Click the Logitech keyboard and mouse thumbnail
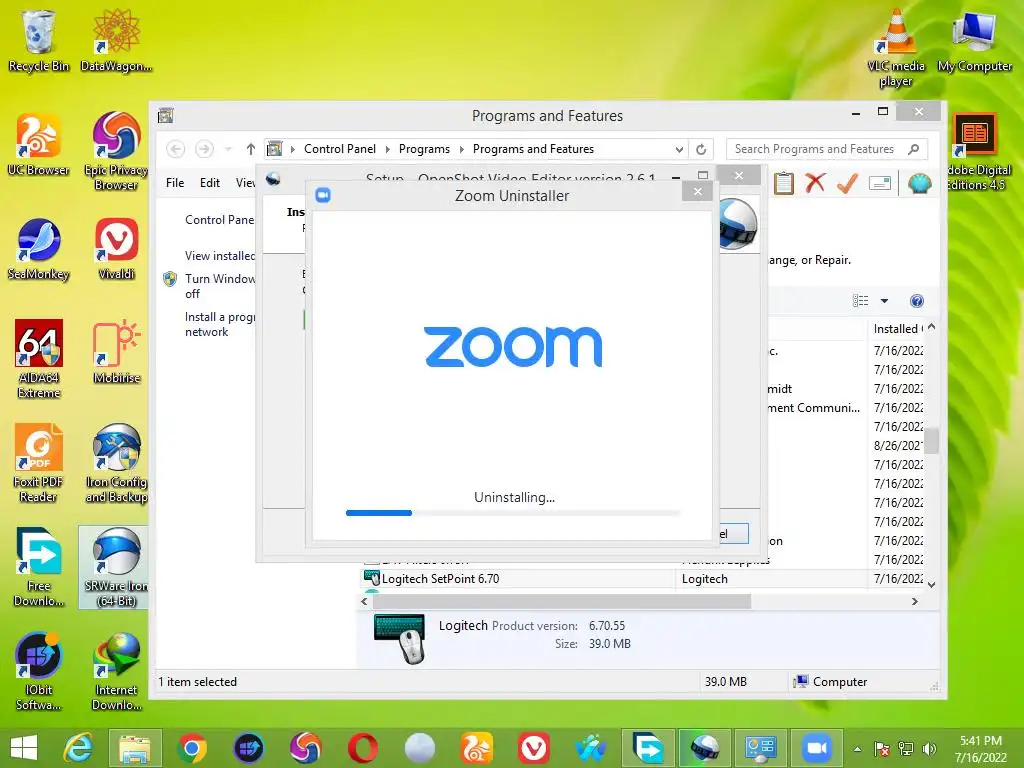The image size is (1024, 768). pos(400,638)
